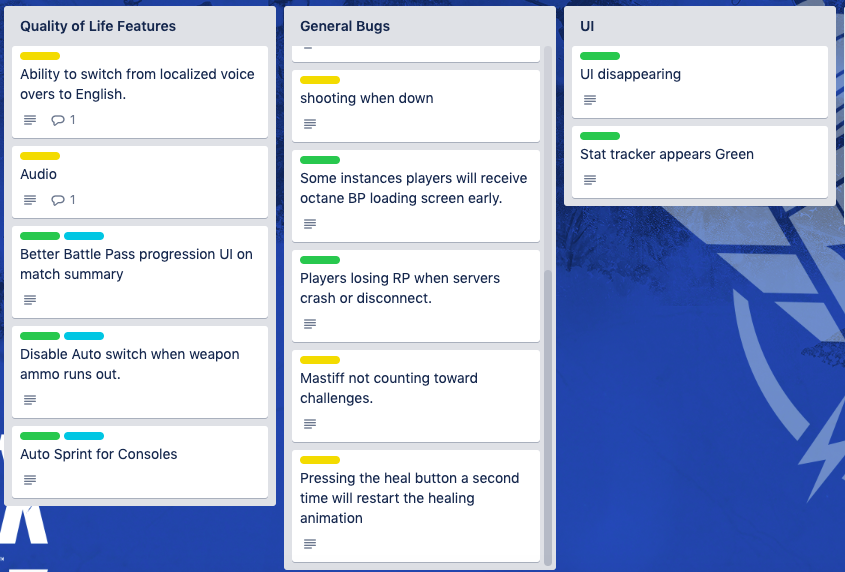Click description icon on the Audio card
The height and width of the screenshot is (572, 845).
30,200
